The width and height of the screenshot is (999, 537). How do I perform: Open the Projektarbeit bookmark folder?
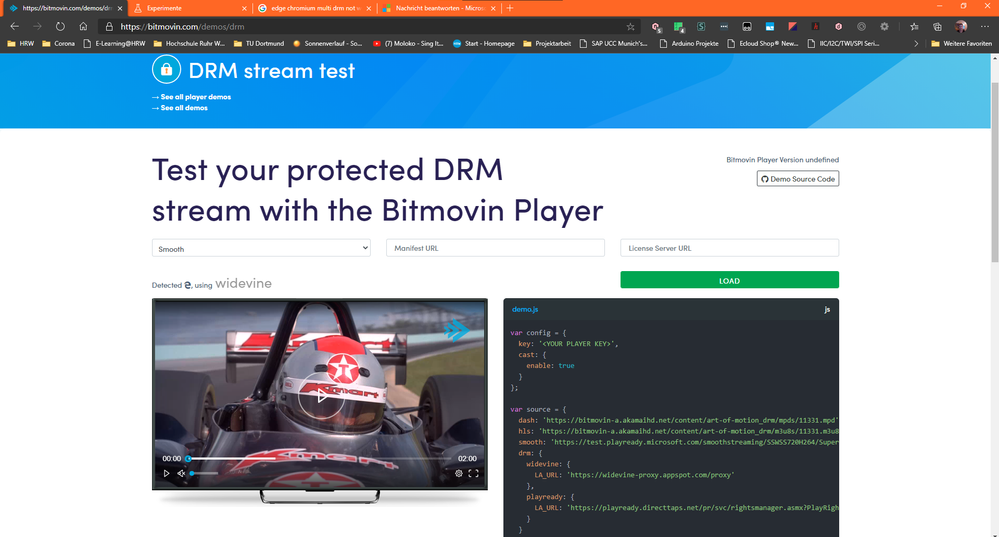coord(547,44)
